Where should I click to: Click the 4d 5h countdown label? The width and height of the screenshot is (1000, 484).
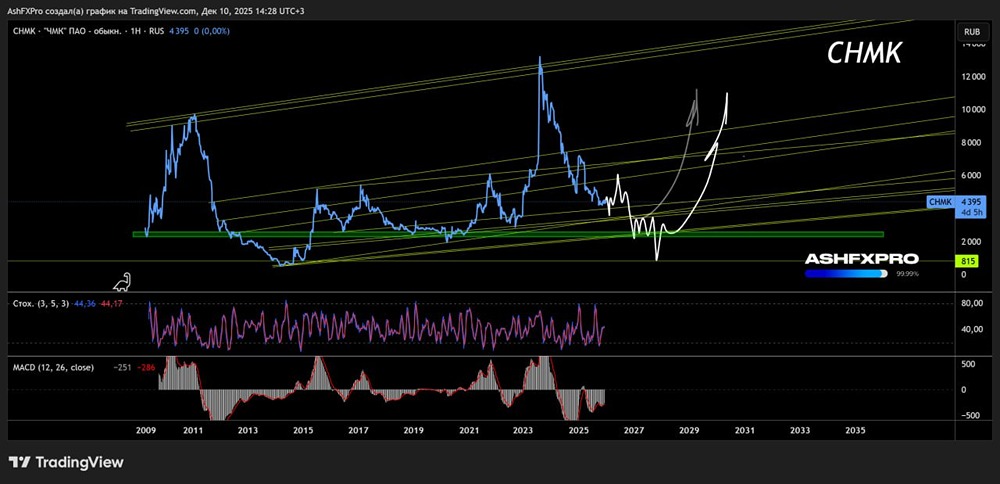[x=974, y=212]
